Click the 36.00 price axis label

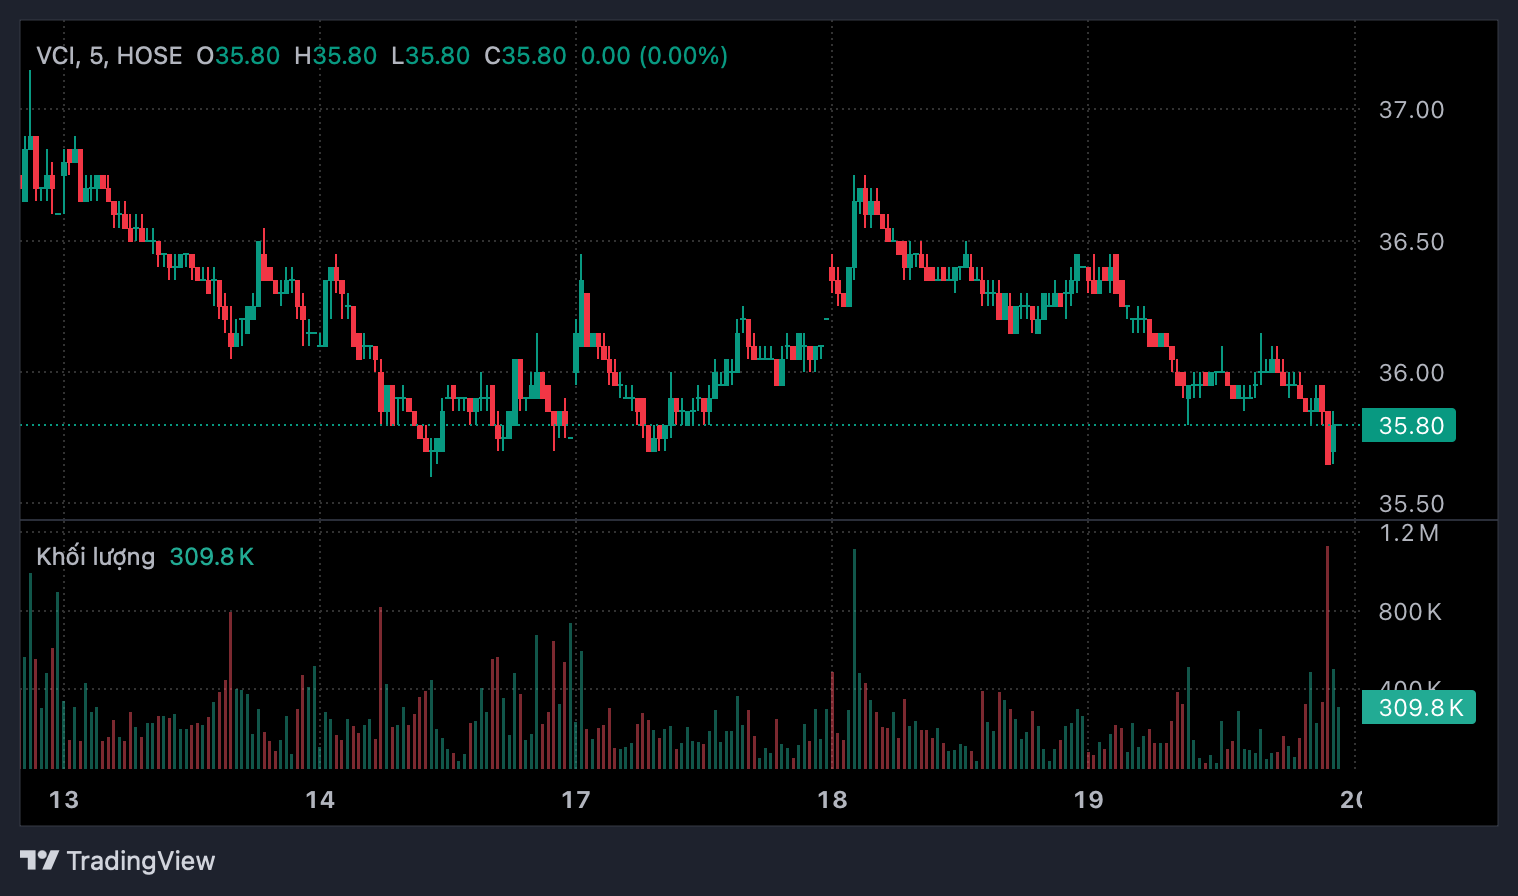coord(1411,373)
